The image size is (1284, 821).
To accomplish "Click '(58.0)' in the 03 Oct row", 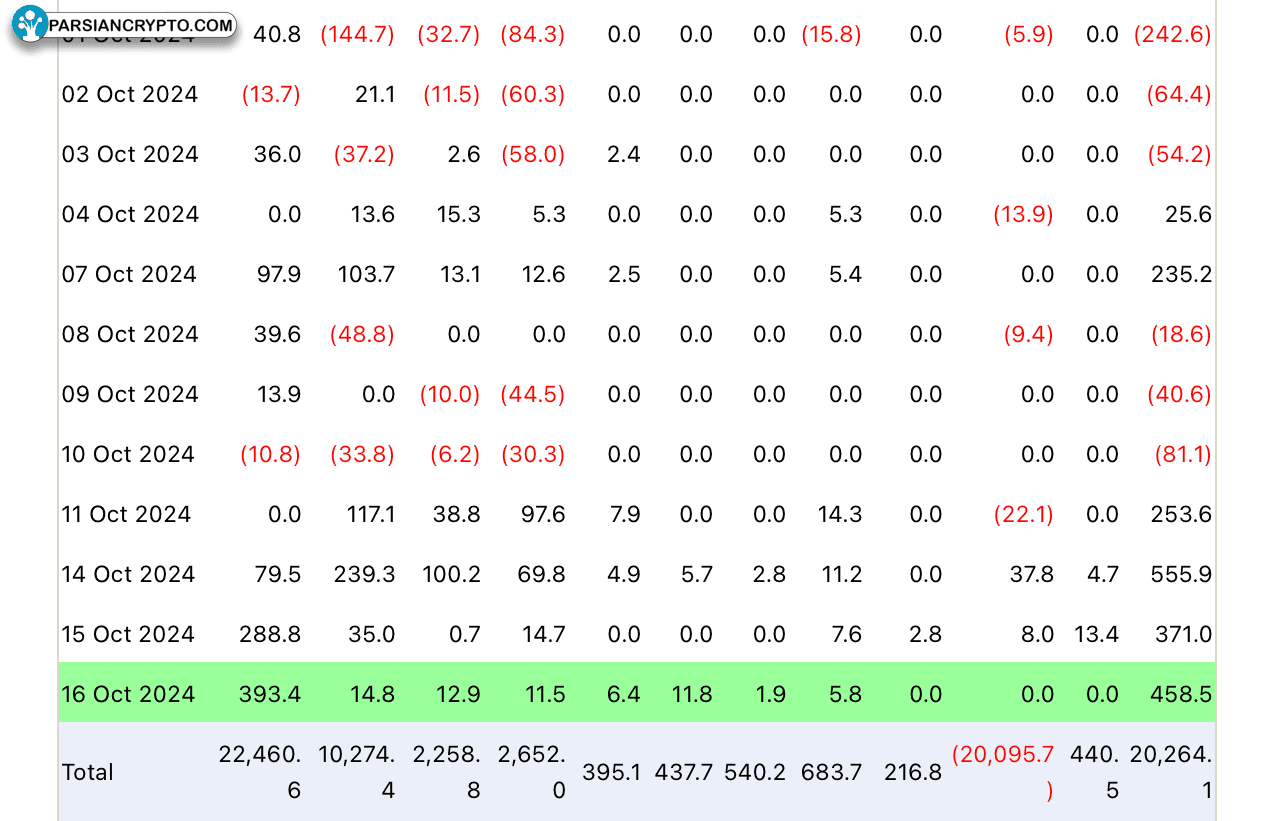I will (x=533, y=154).
